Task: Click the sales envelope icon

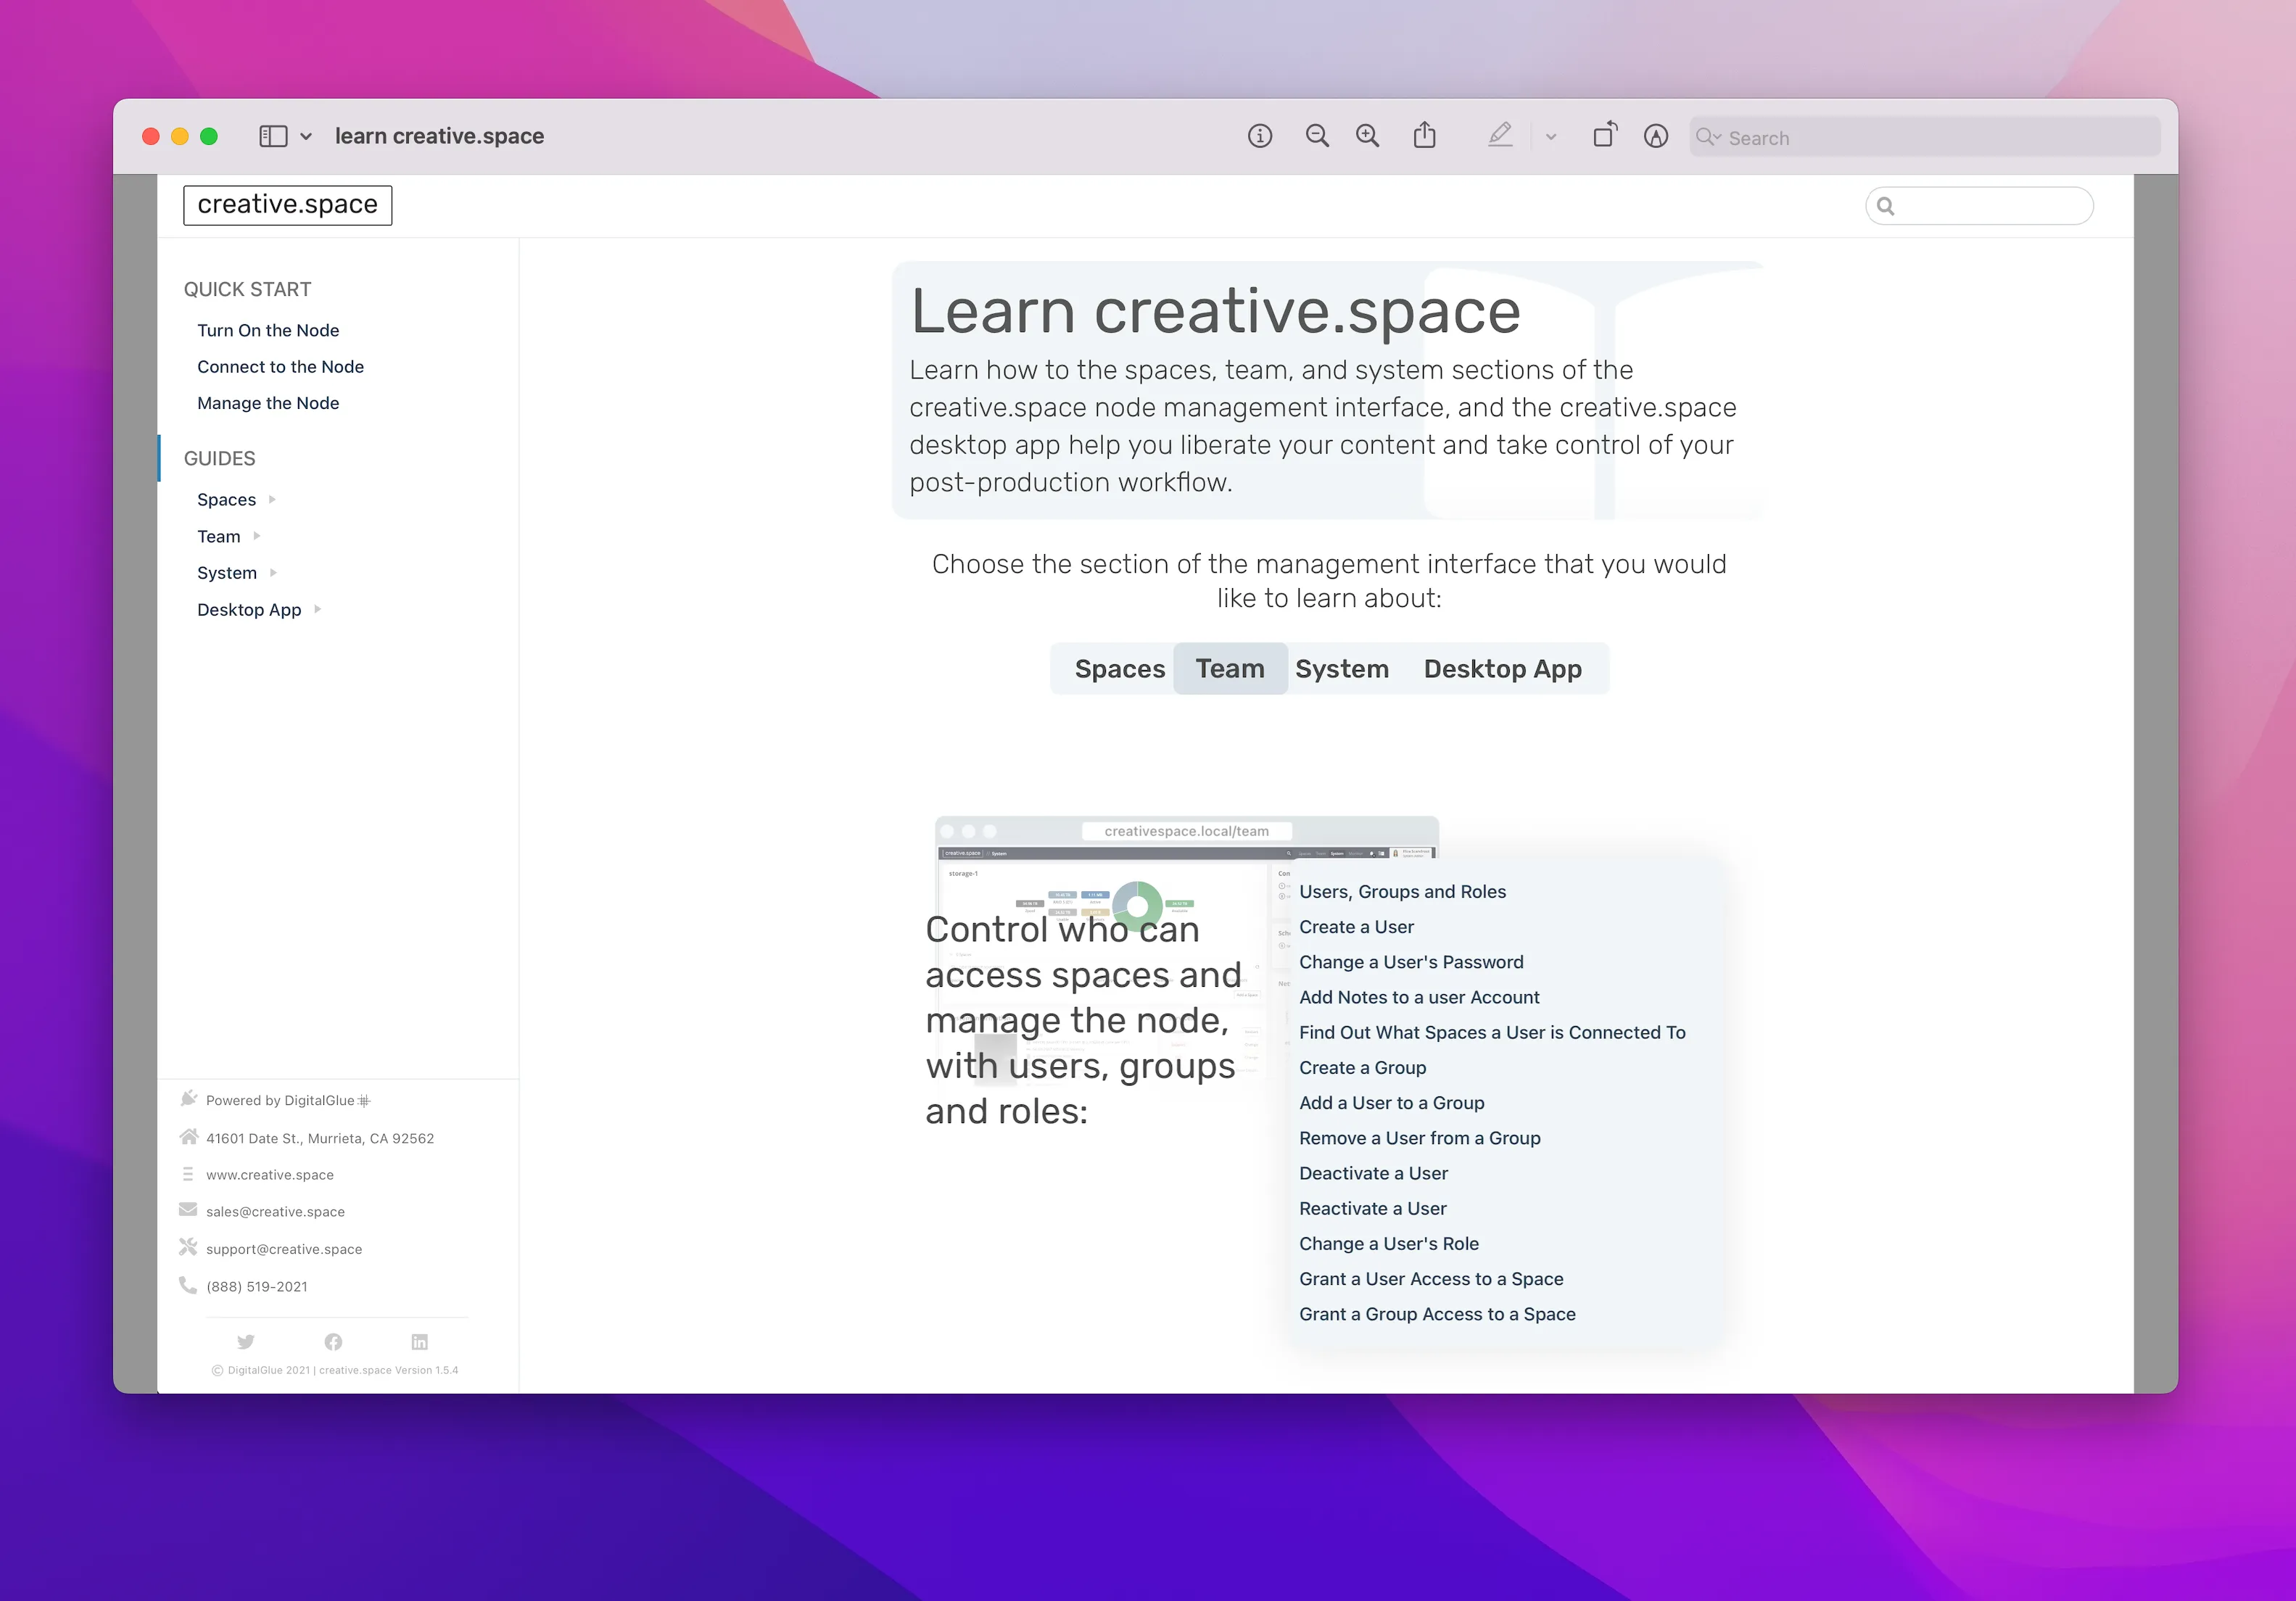Action: point(188,1210)
